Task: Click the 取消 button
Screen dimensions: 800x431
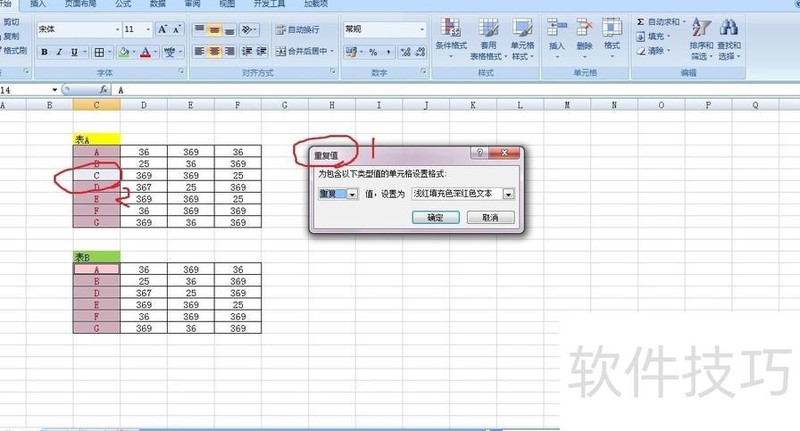Action: point(490,218)
